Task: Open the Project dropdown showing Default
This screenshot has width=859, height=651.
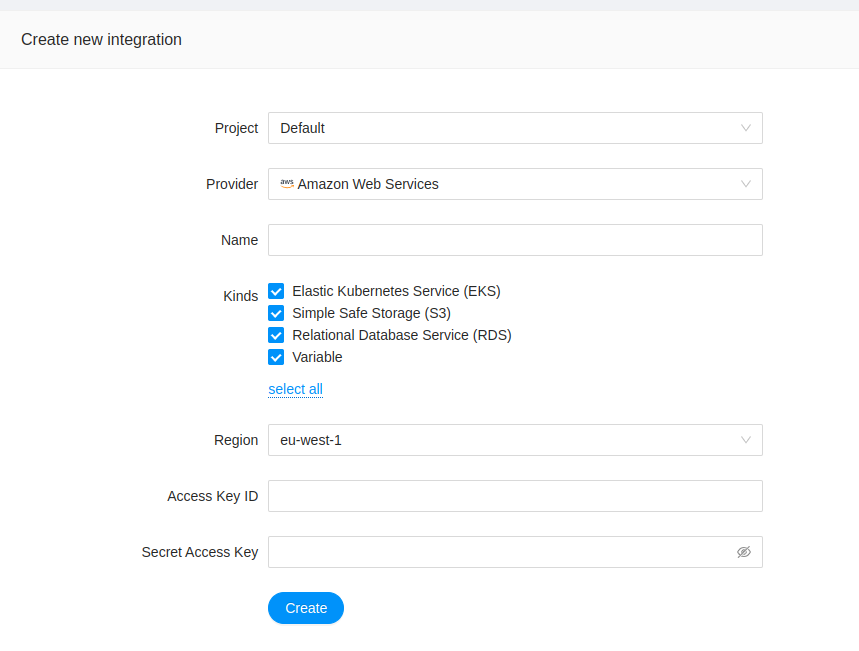Action: [x=515, y=128]
